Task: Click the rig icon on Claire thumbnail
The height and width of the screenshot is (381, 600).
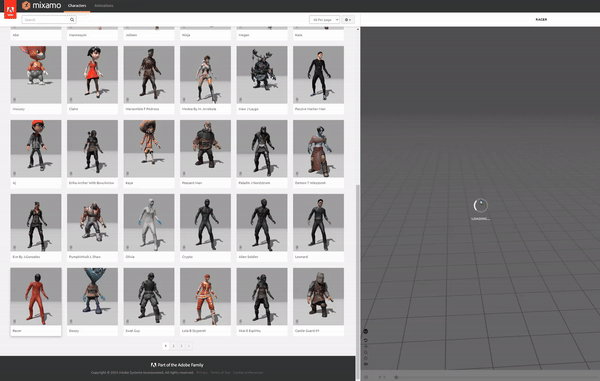Action: coord(71,99)
